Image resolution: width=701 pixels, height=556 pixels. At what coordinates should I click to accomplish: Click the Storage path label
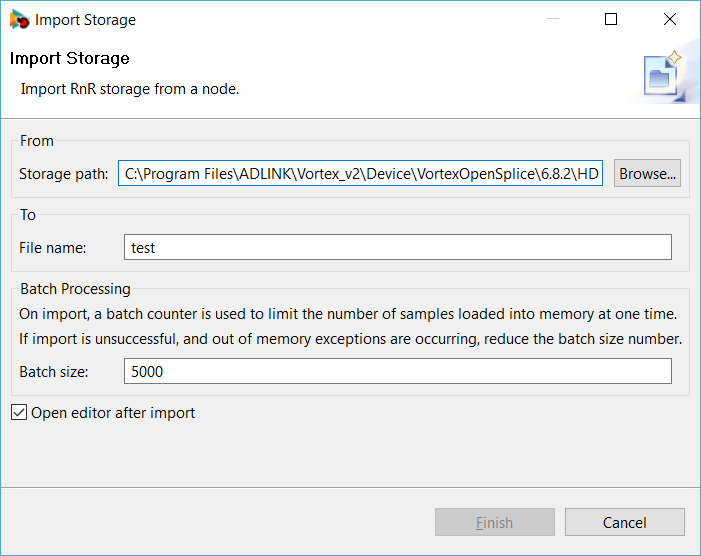[63, 174]
